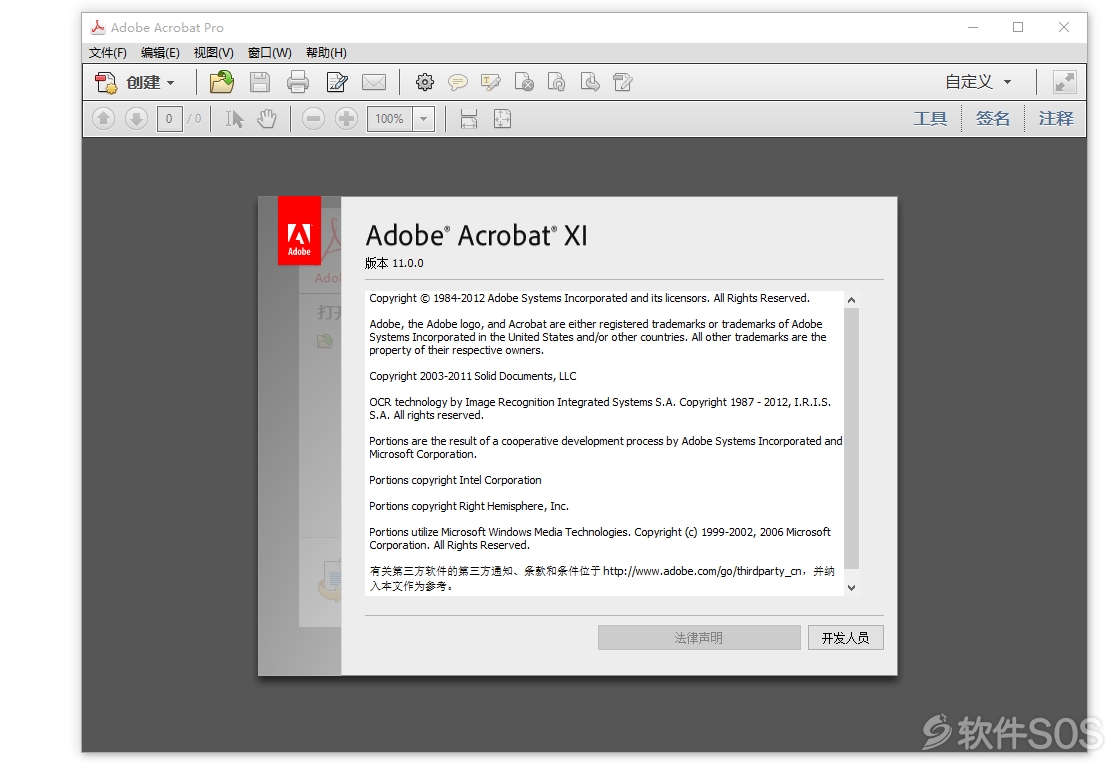Screen dimensions: 1120x763
Task: Click the zoom out minus icon
Action: coord(313,119)
